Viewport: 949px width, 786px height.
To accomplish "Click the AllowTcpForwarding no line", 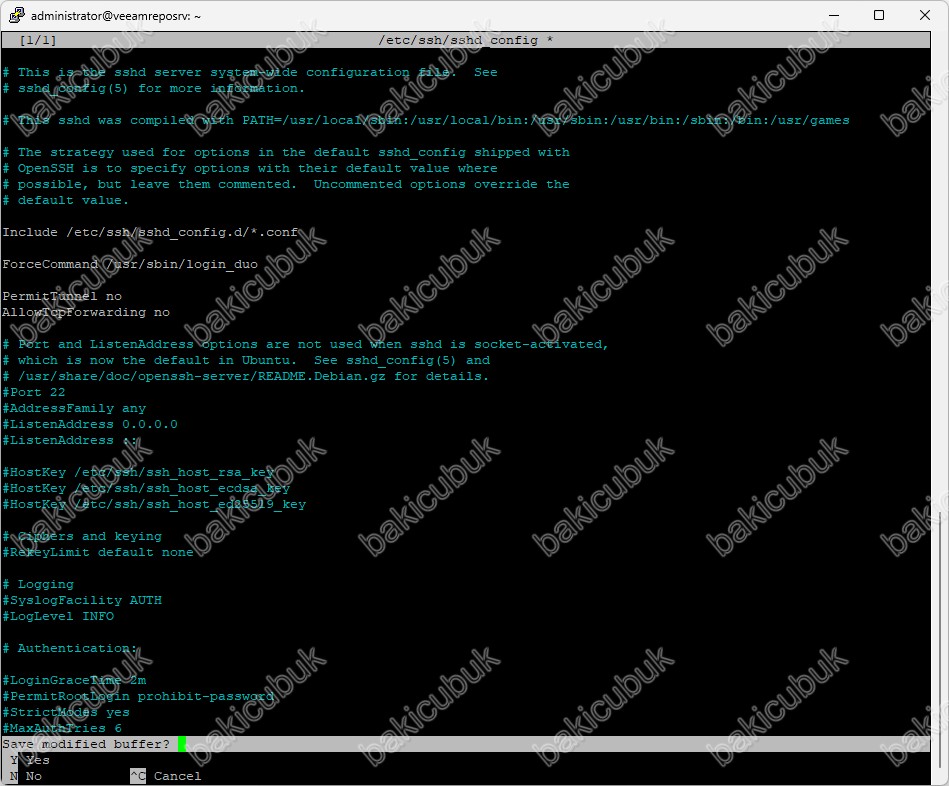I will point(86,312).
